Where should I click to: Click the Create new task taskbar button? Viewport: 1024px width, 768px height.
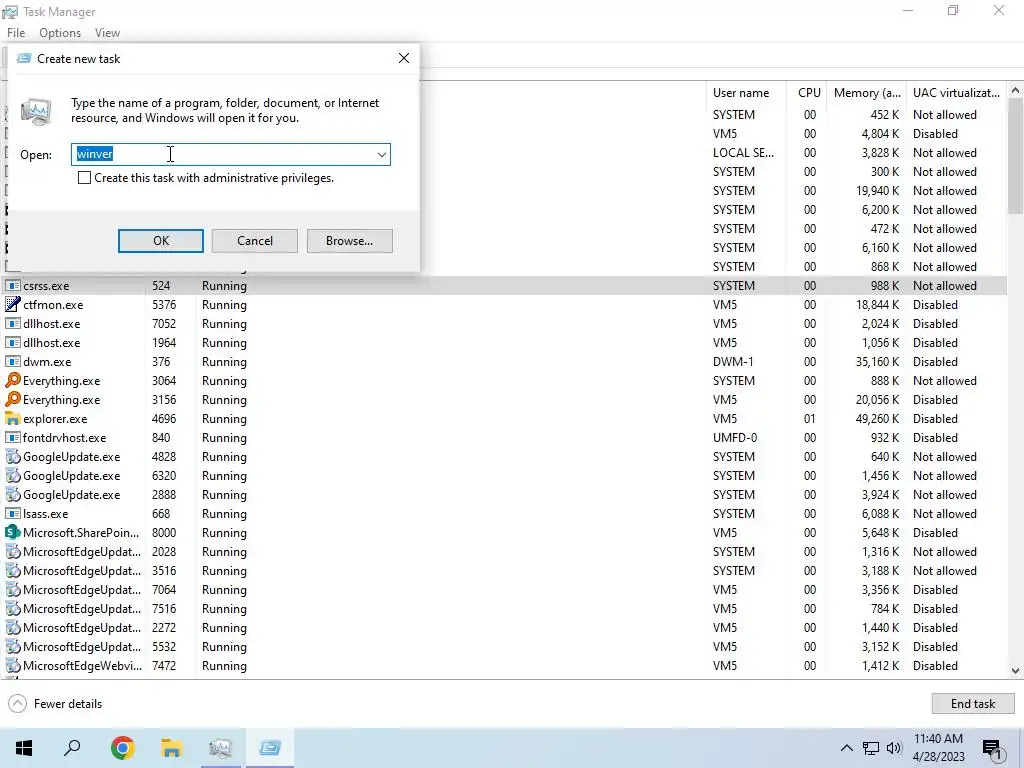[270, 748]
